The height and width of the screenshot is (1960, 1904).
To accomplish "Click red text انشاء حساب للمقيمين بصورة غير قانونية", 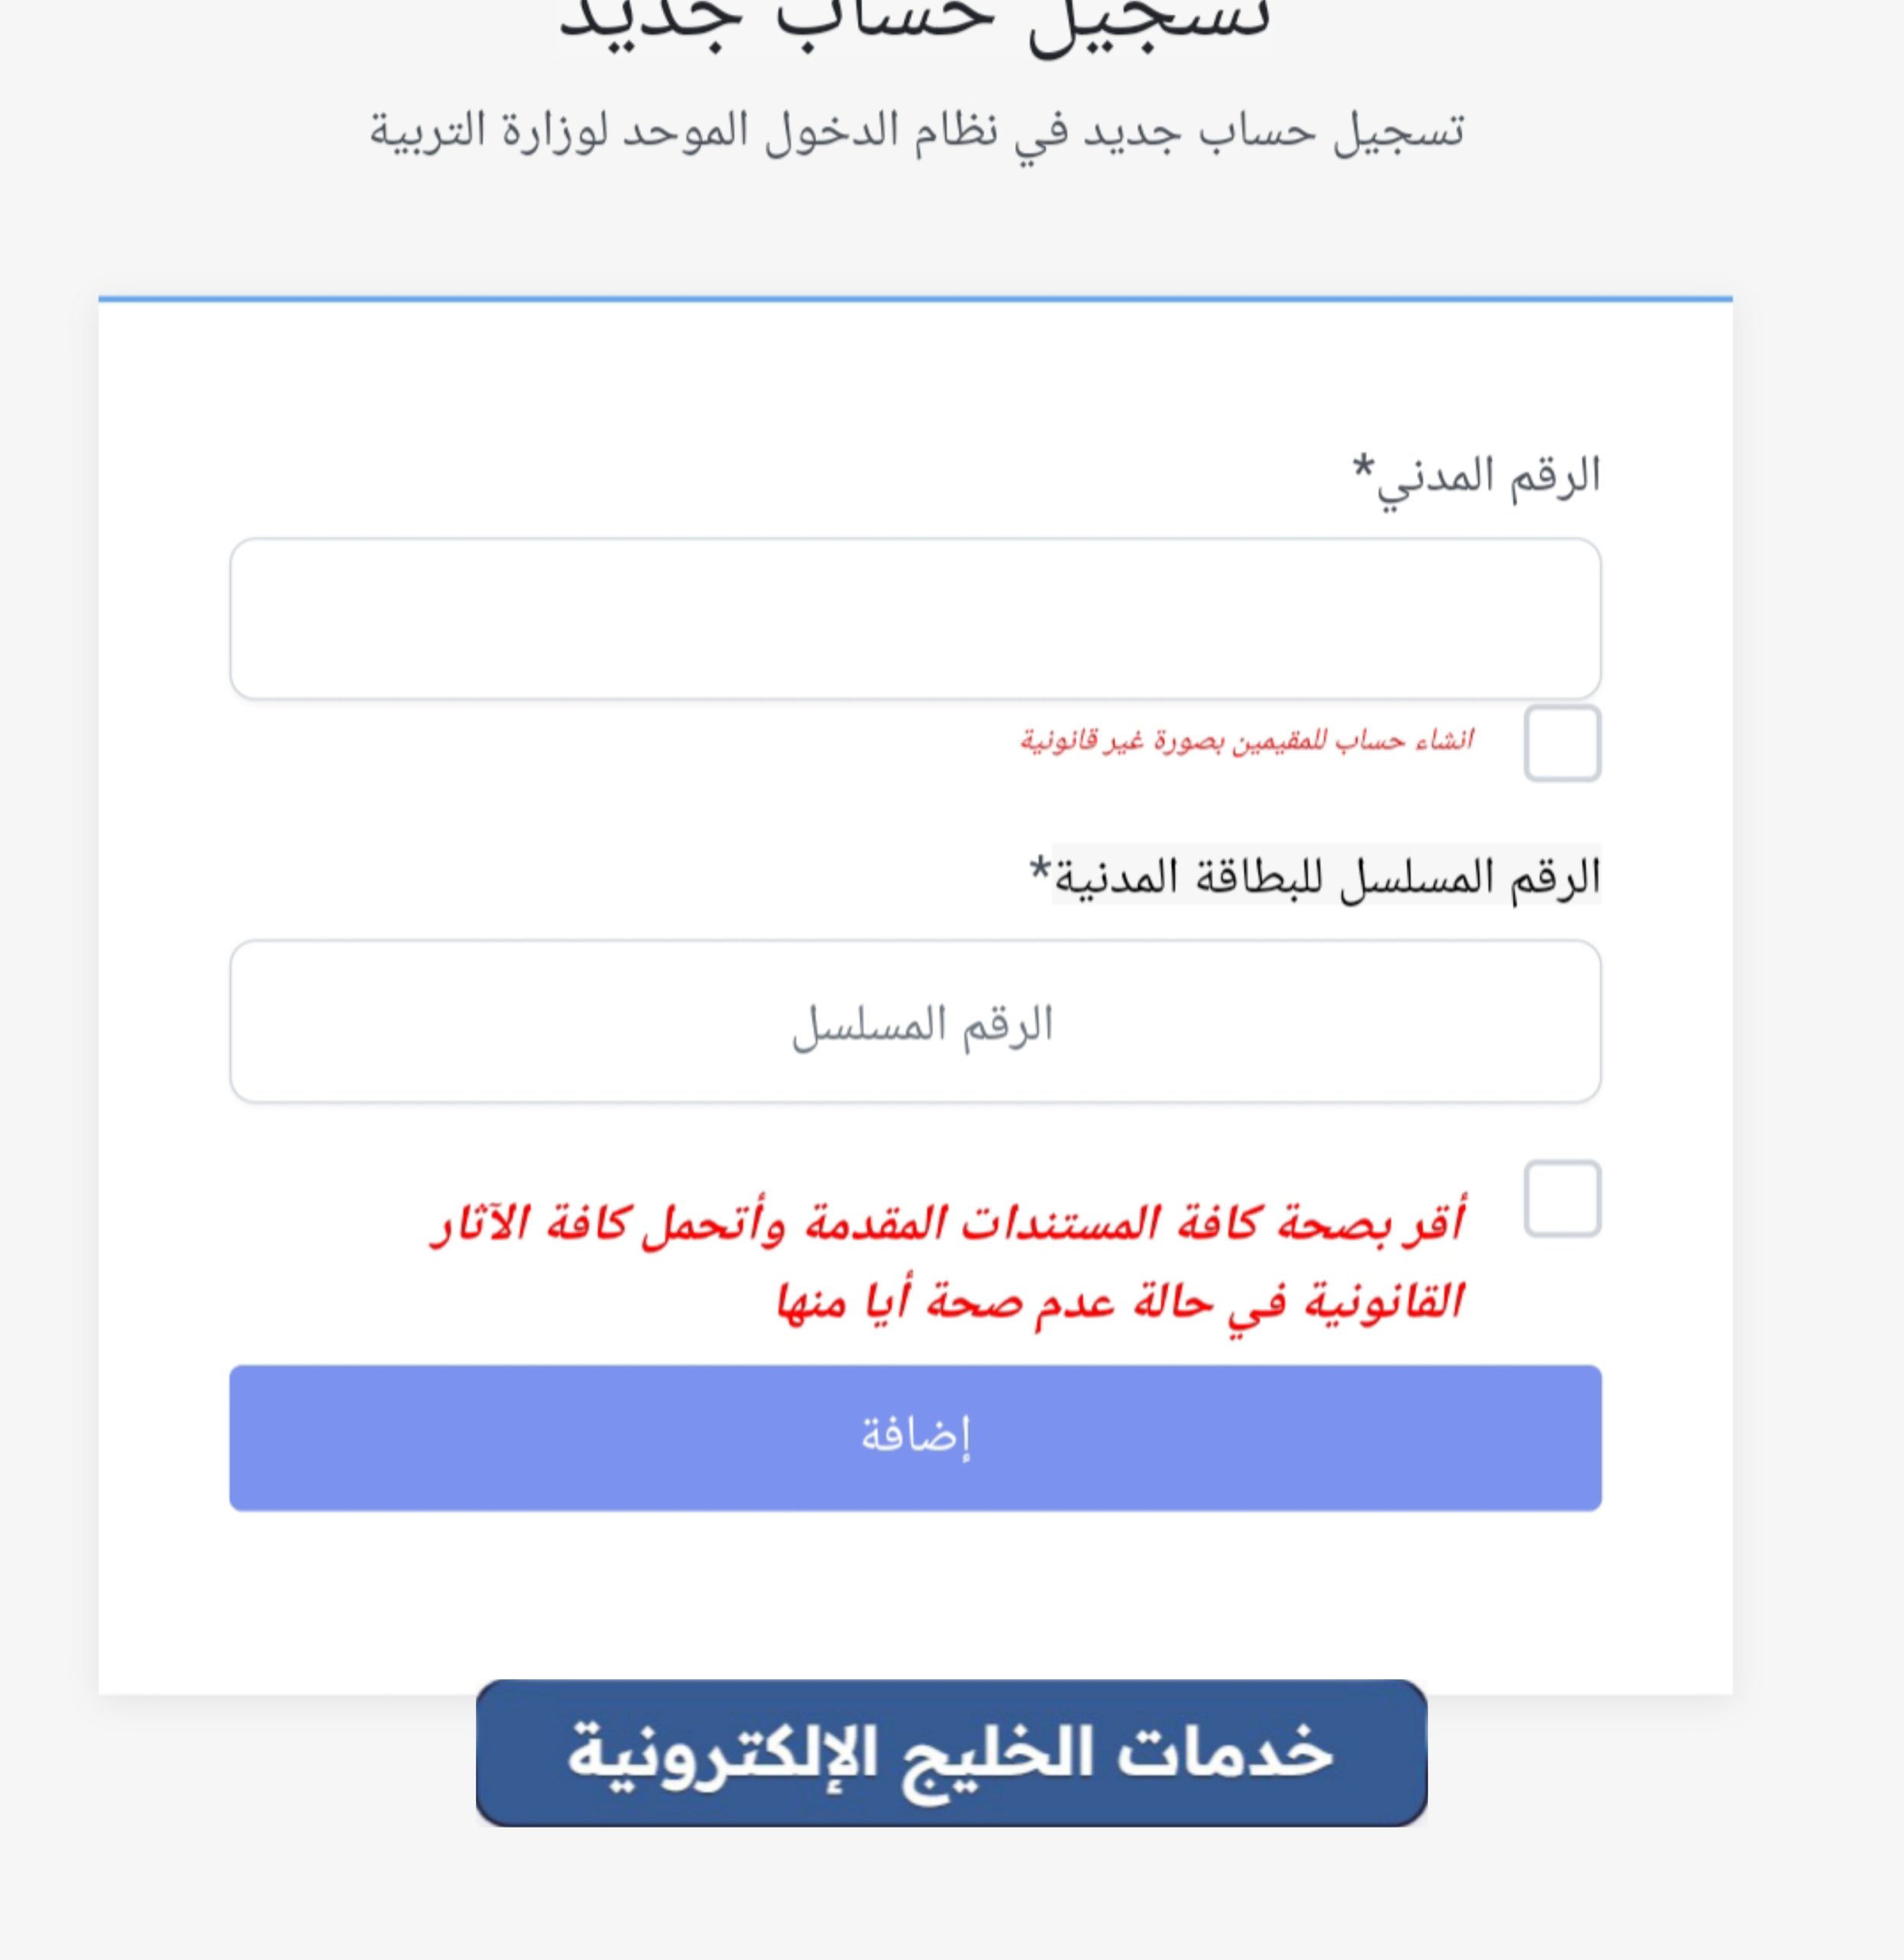I will click(x=1246, y=741).
